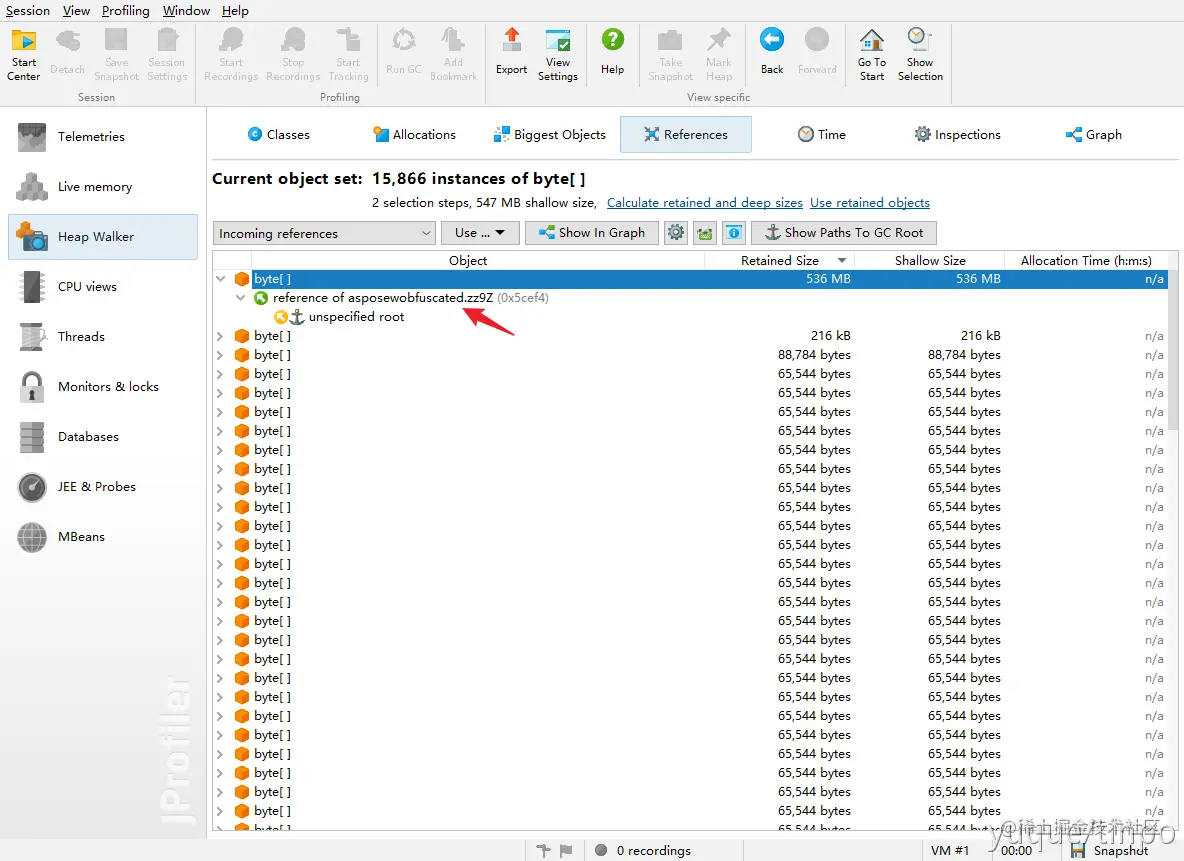Select the reference of asposewobfuscated.zz9Z row
The image size is (1184, 861).
[x=691, y=298]
